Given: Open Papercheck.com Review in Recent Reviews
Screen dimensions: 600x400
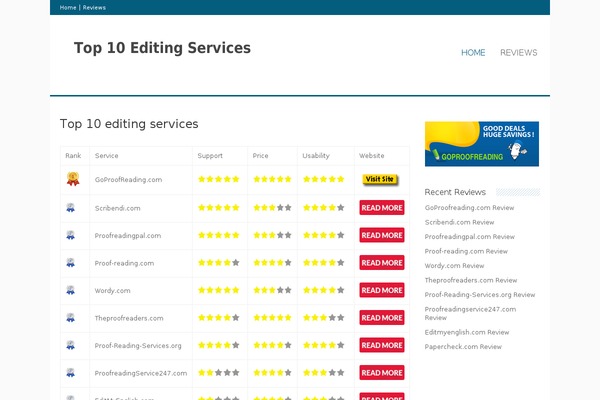Looking at the screenshot, I should tap(463, 347).
